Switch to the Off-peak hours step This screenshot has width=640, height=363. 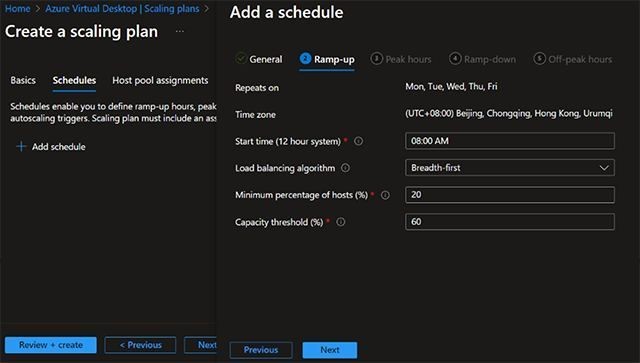[x=573, y=59]
